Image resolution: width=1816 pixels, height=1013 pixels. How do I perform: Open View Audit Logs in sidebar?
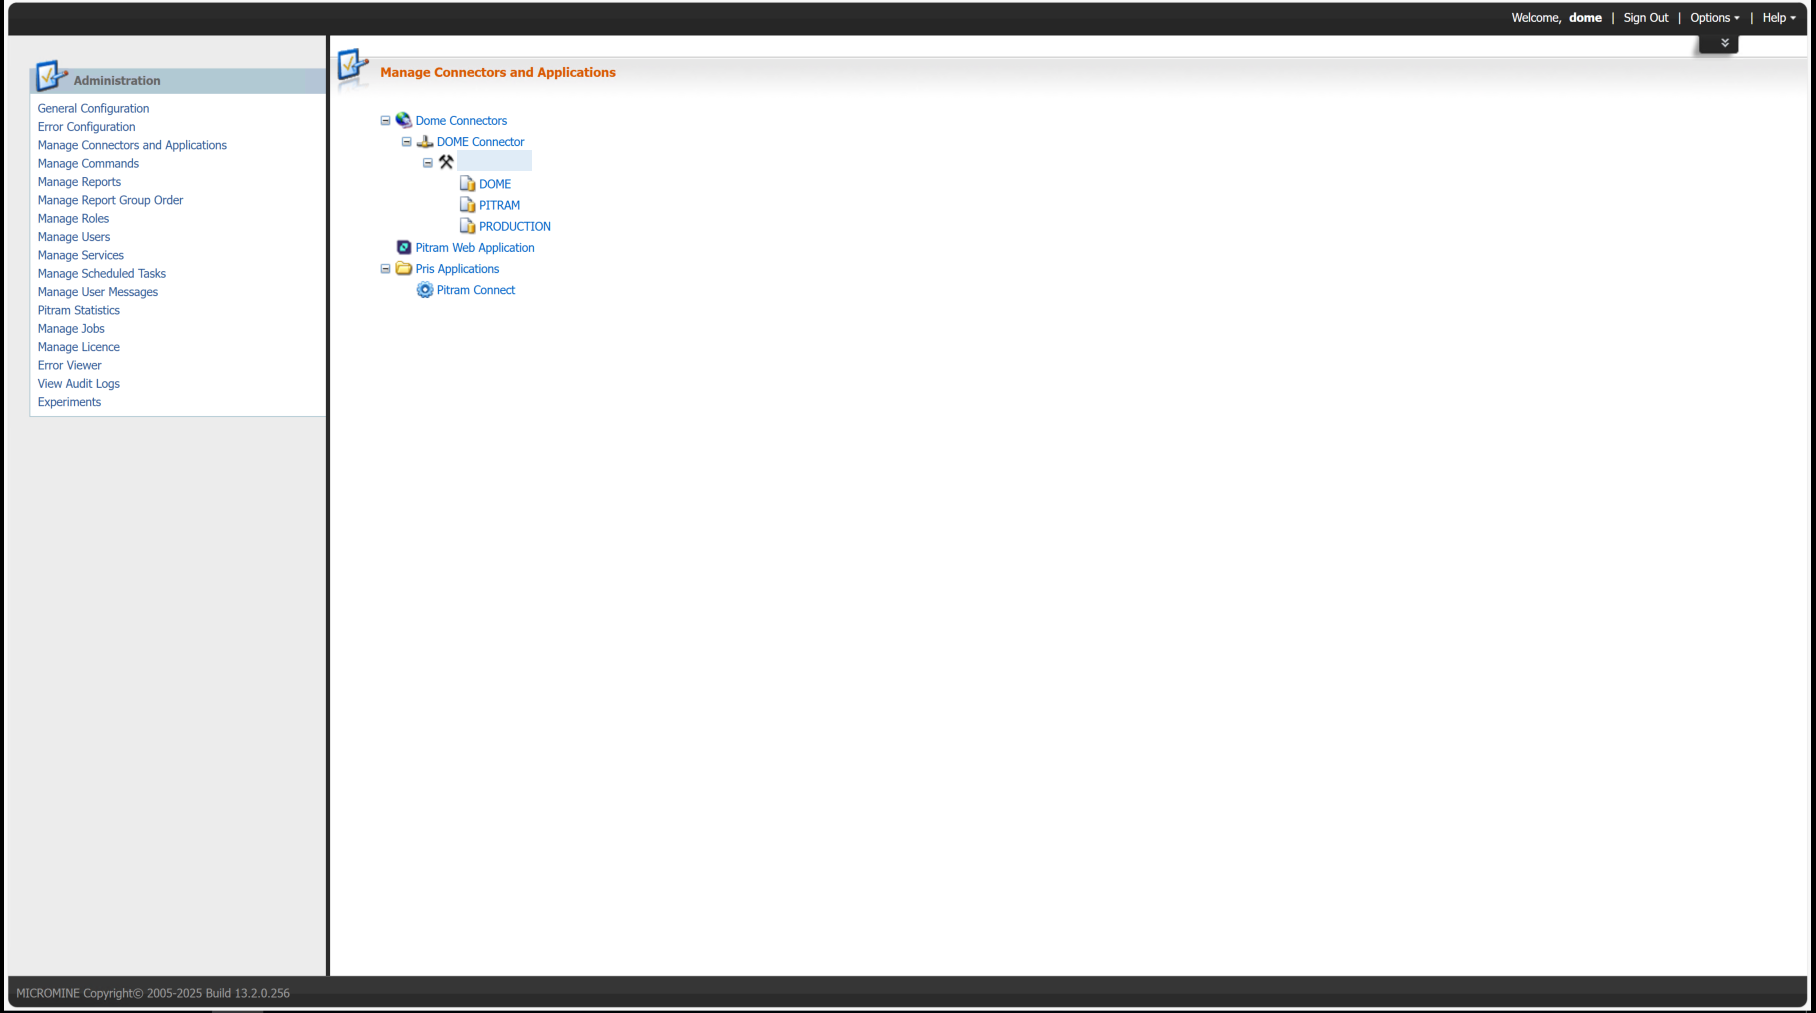coord(78,384)
